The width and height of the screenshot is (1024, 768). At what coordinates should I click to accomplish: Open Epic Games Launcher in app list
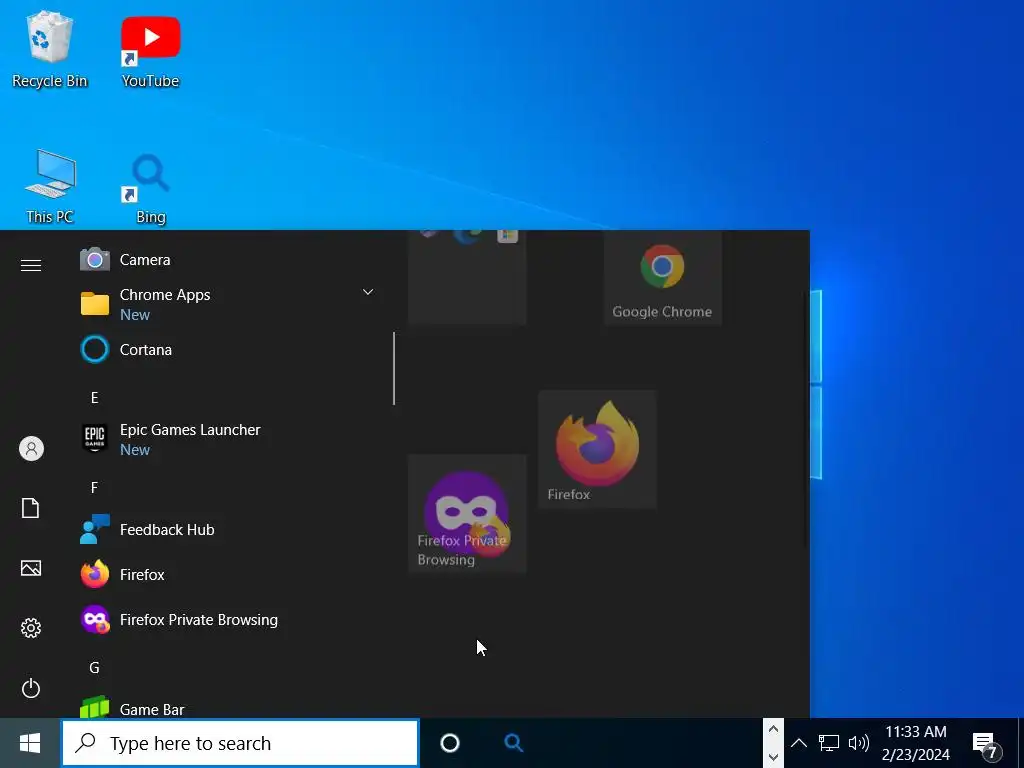[229, 439]
